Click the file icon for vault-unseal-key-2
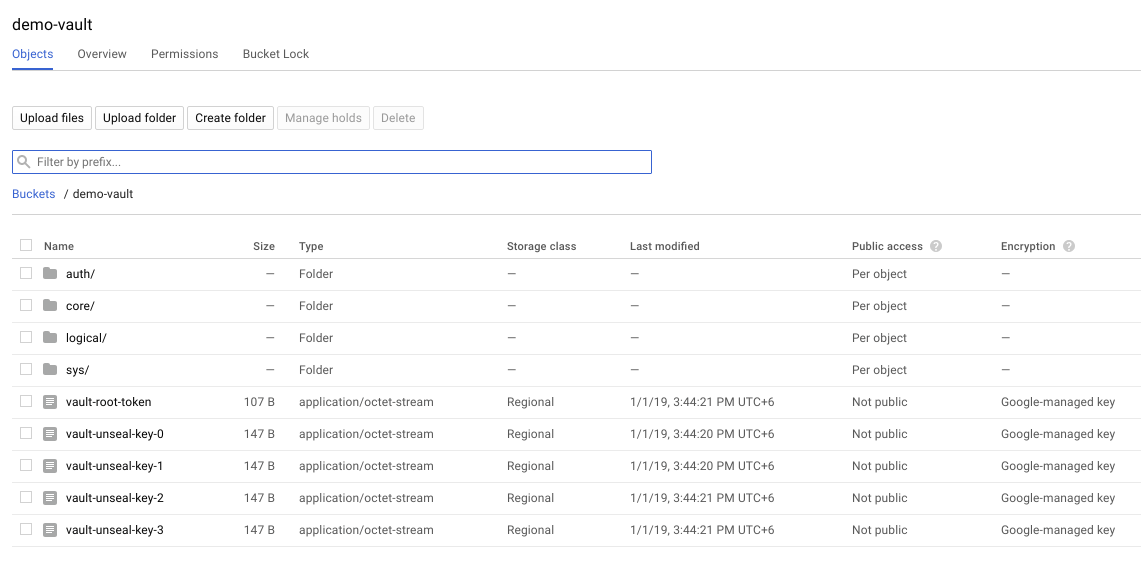Viewport: 1141px width, 570px height. coord(50,498)
